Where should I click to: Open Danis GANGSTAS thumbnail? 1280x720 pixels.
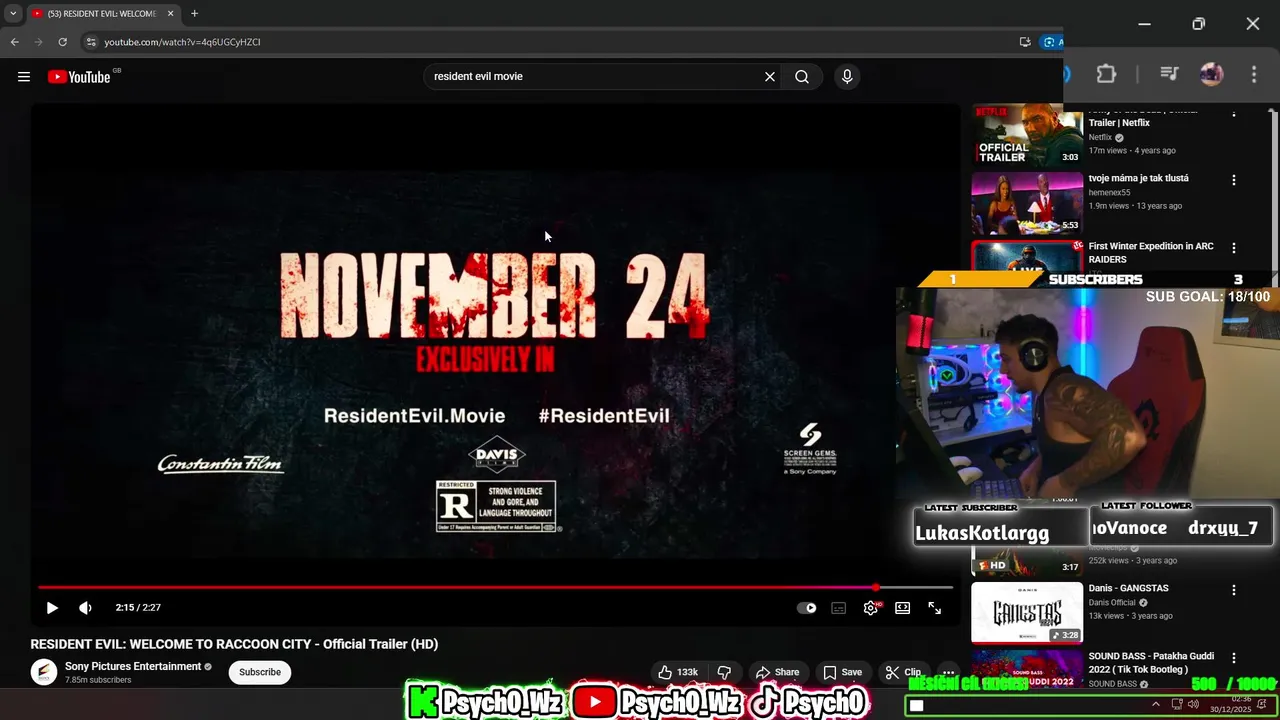pos(1027,613)
